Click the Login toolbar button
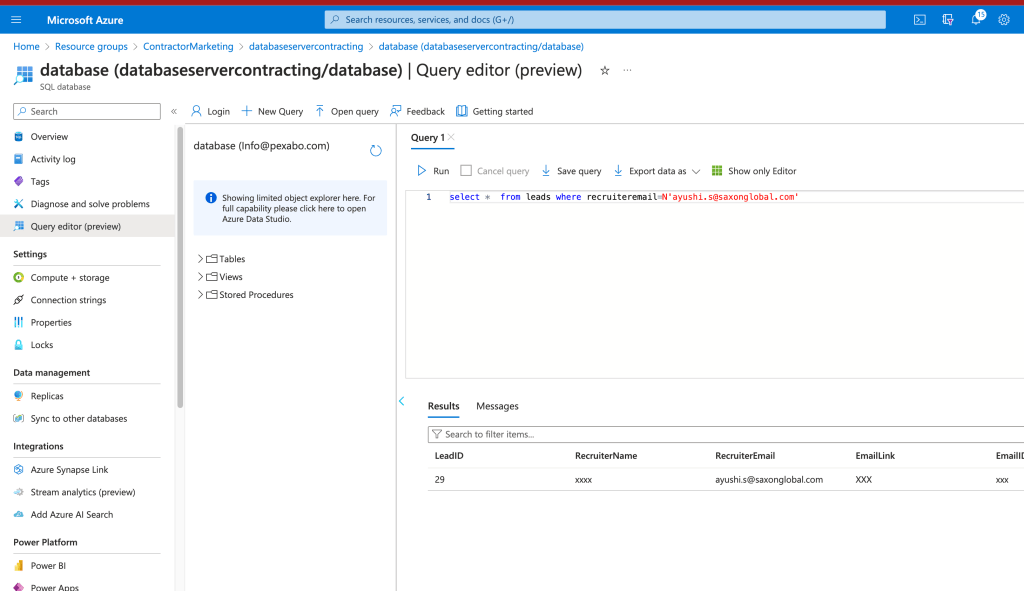1024x591 pixels. 210,111
